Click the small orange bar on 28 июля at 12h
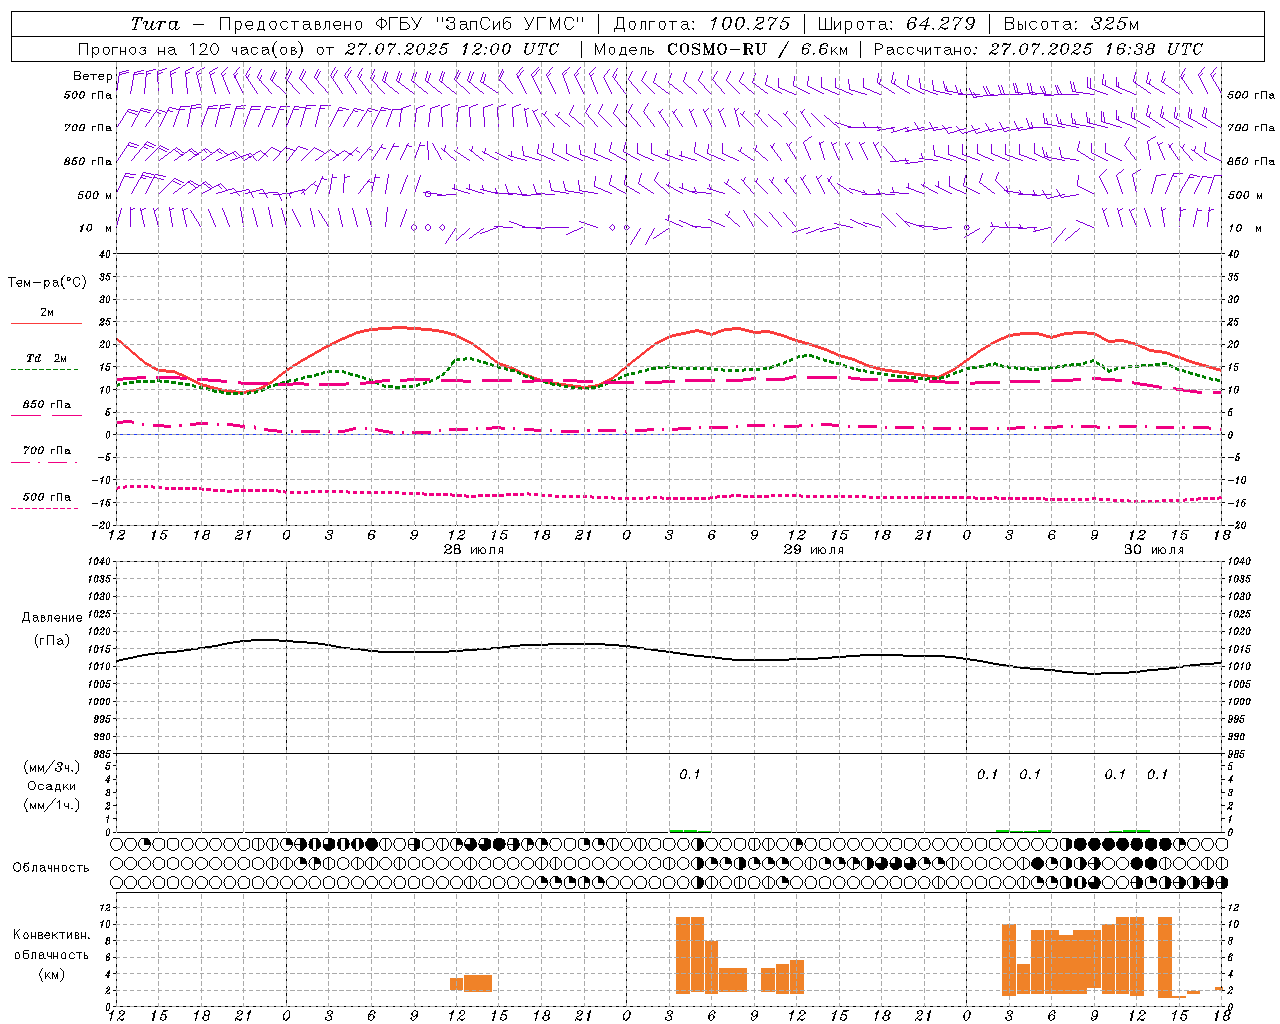This screenshot has height=1024, width=1280. [457, 984]
